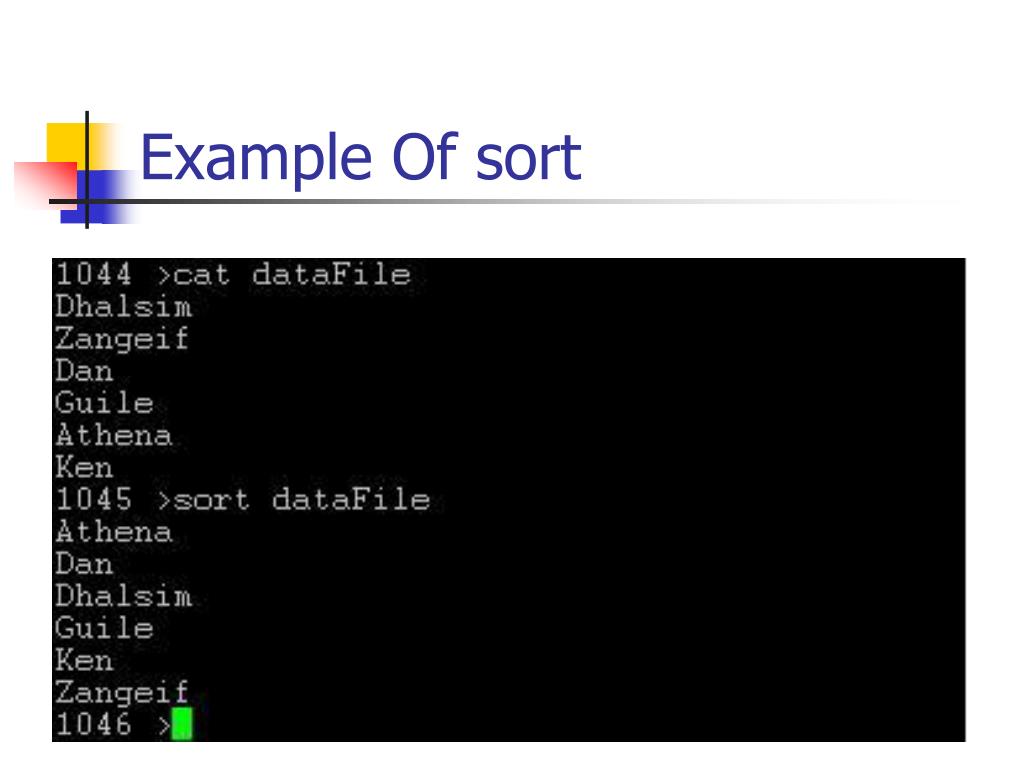Click the 1044 prompt number
Screen dimensions: 1024x768
tap(93, 274)
